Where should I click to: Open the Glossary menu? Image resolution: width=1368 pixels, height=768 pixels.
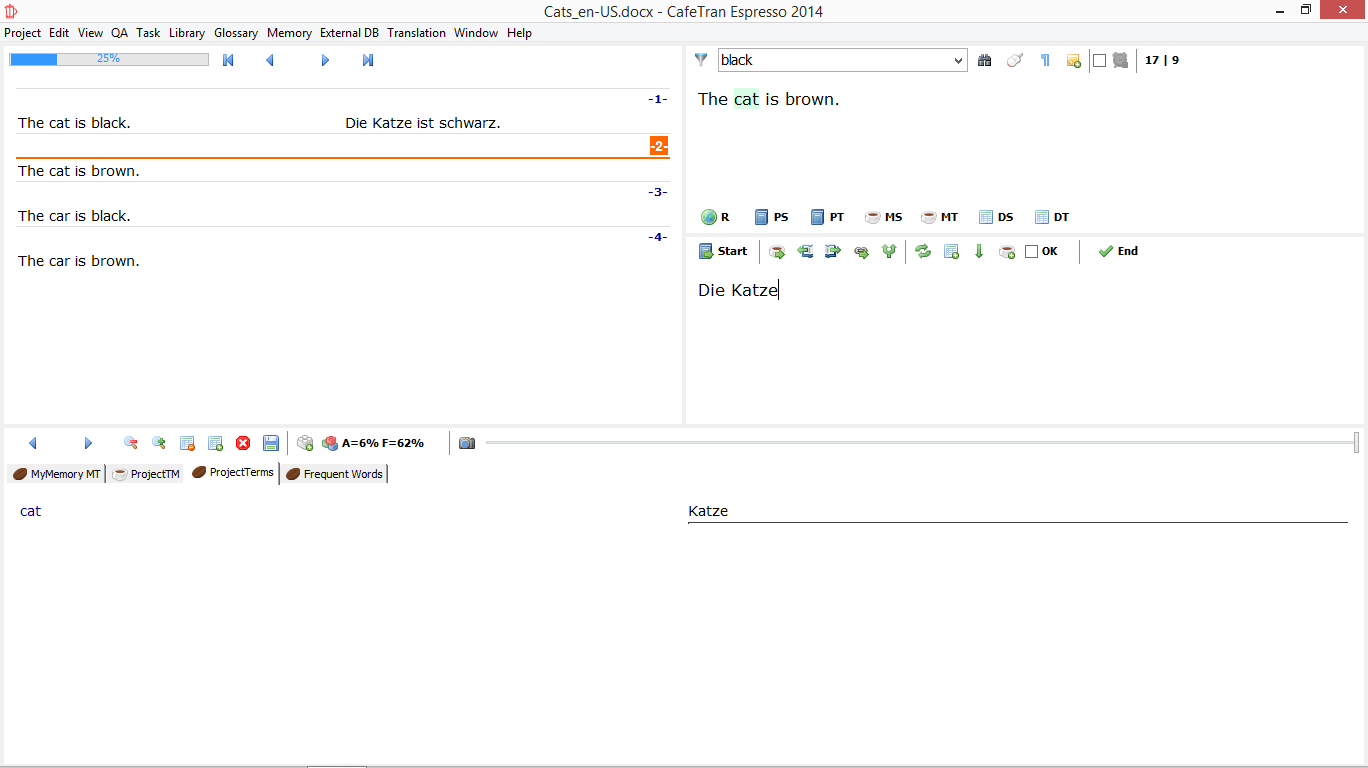pos(236,33)
